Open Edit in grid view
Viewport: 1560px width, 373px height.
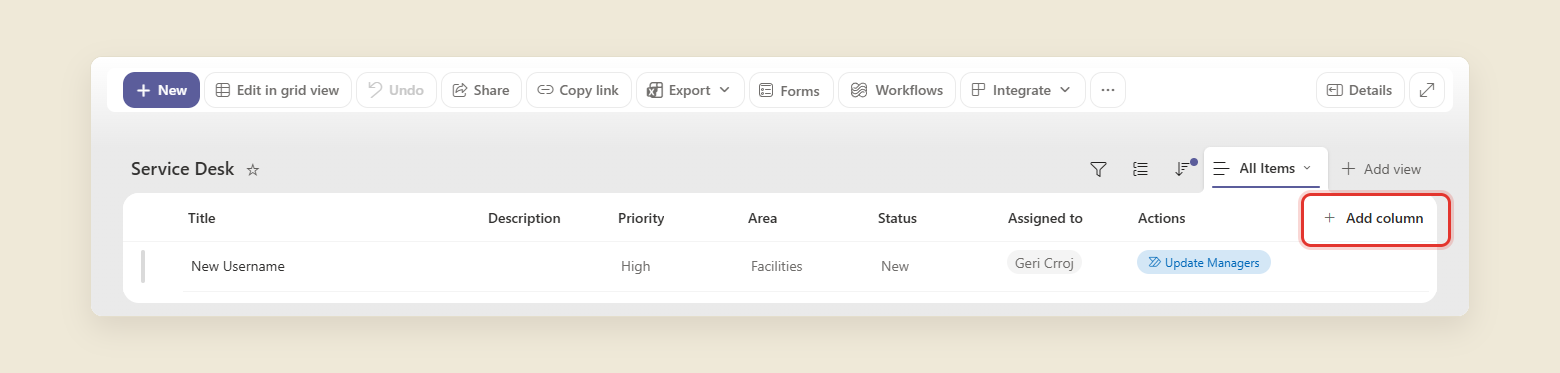[x=278, y=90]
